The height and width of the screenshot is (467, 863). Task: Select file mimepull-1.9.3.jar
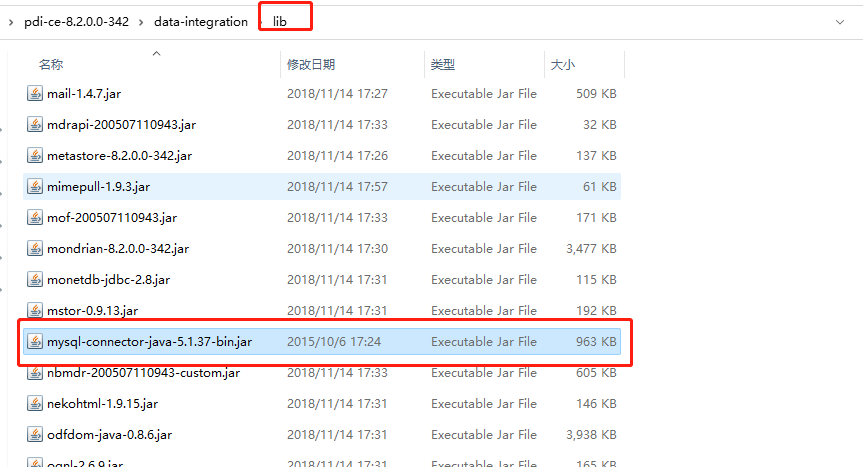coord(99,186)
